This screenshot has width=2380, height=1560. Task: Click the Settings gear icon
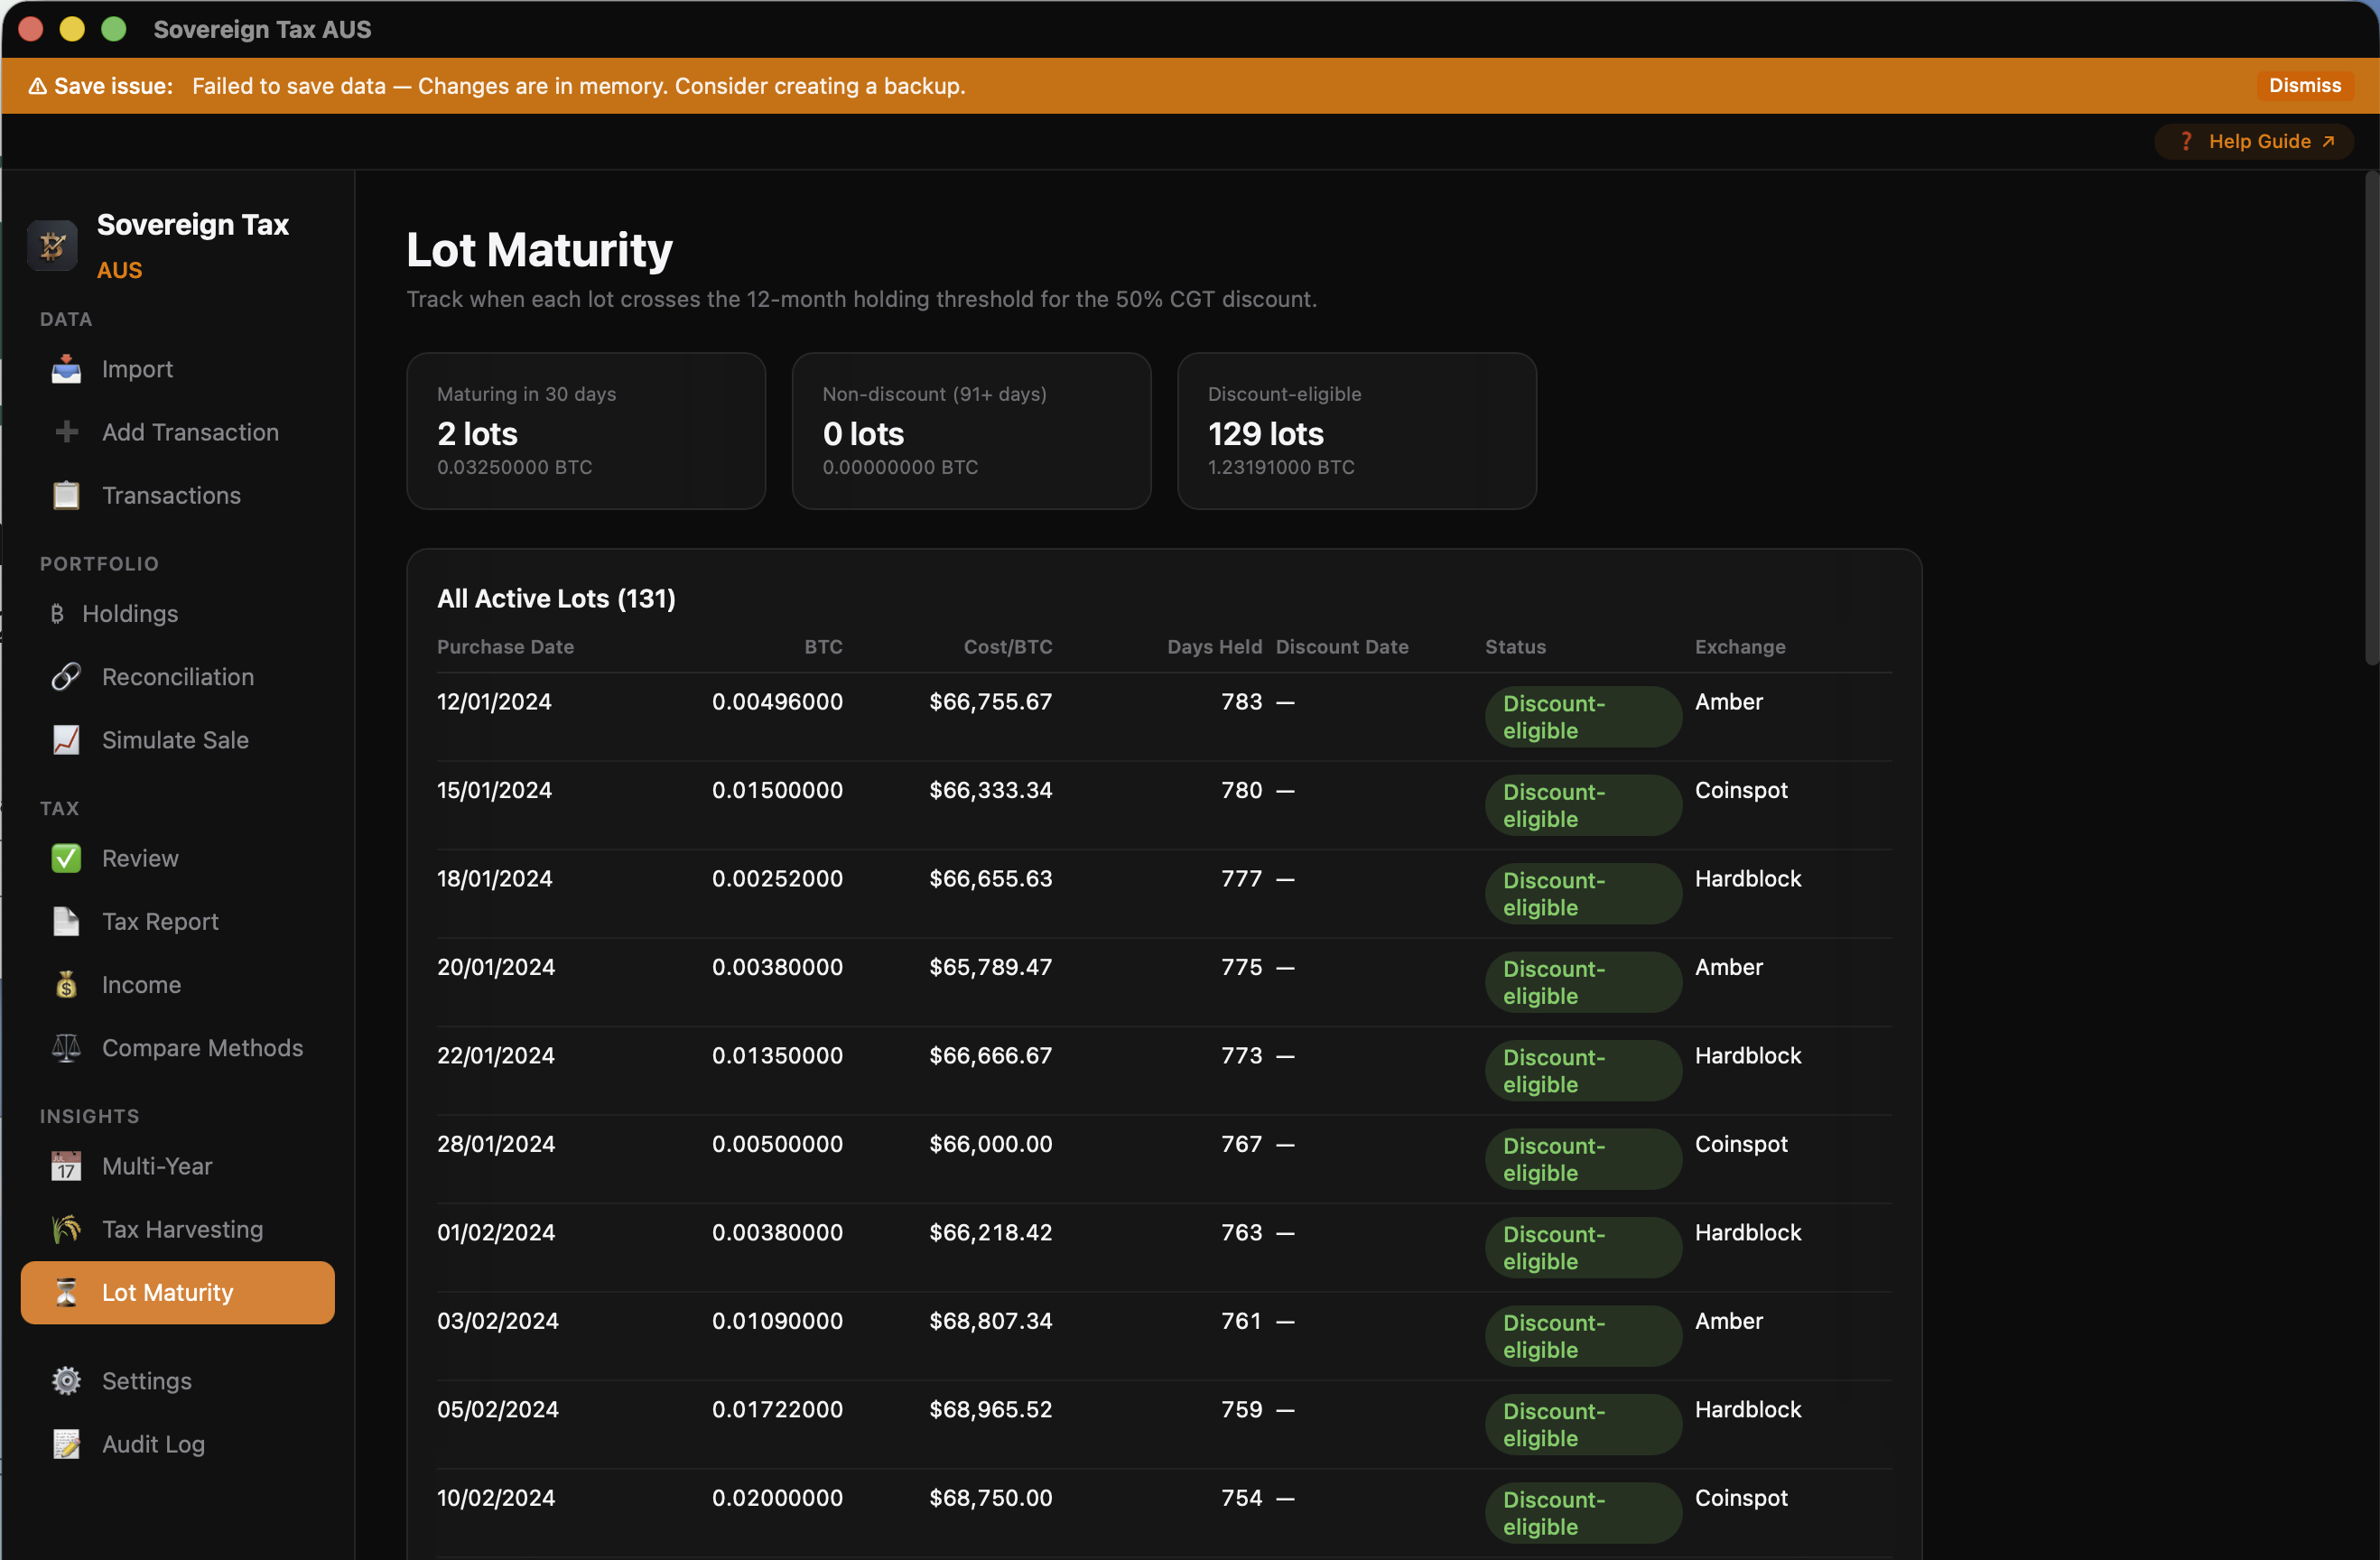[x=66, y=1381]
